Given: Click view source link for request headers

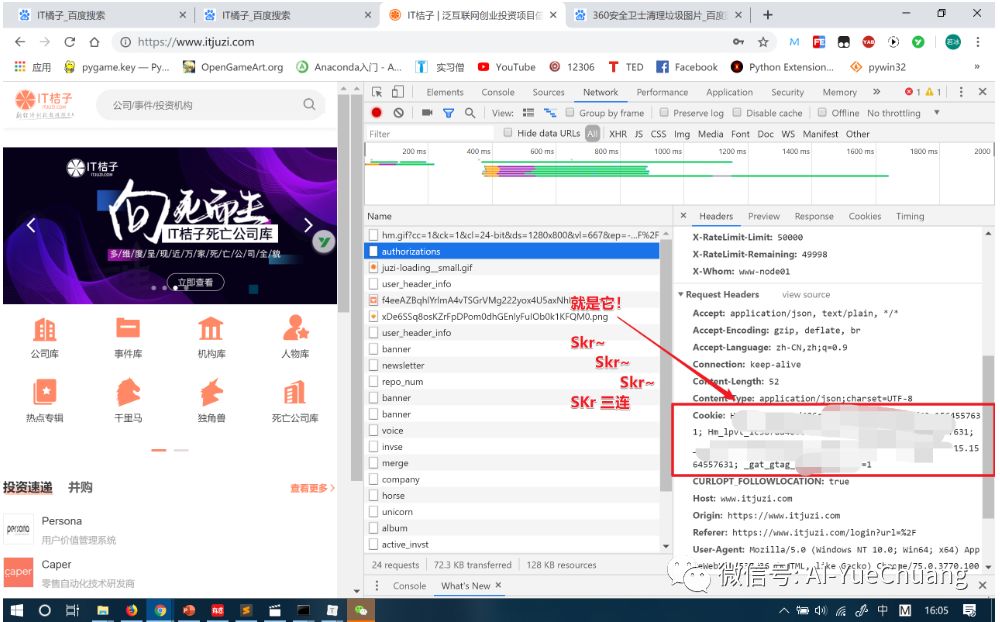Looking at the screenshot, I should click(806, 295).
